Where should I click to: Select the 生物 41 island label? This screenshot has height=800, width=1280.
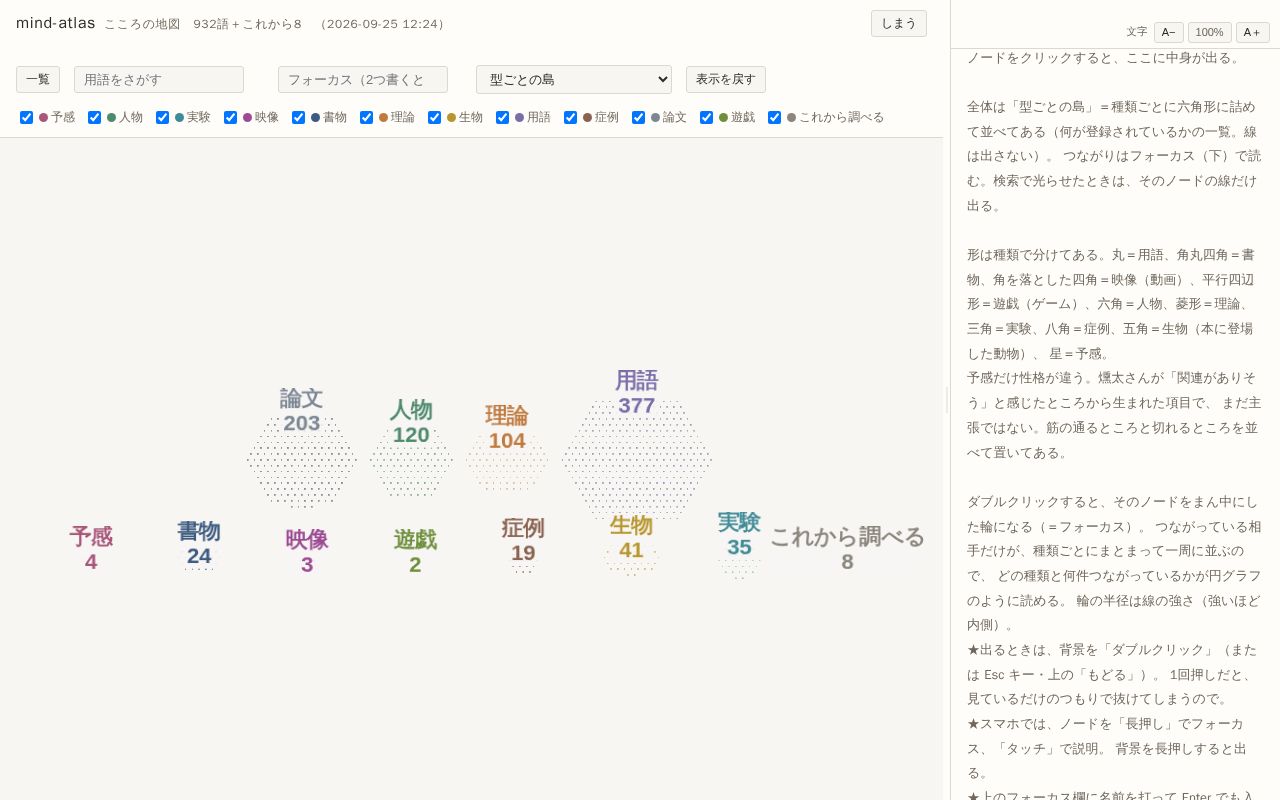(631, 537)
